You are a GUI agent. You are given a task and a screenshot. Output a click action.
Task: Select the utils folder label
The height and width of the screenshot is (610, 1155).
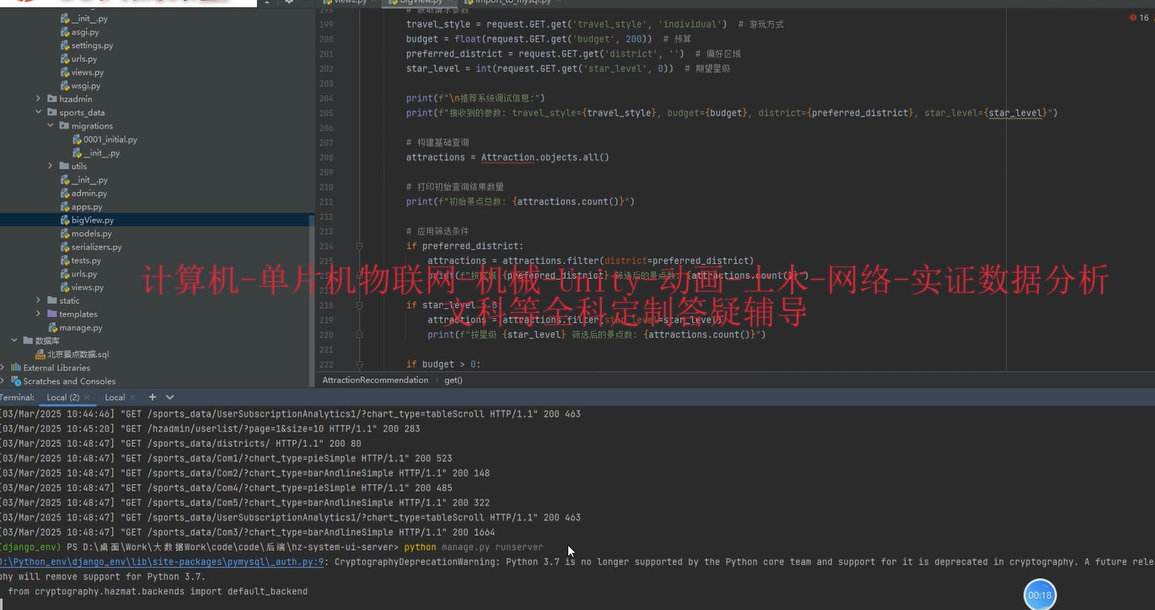[79, 166]
